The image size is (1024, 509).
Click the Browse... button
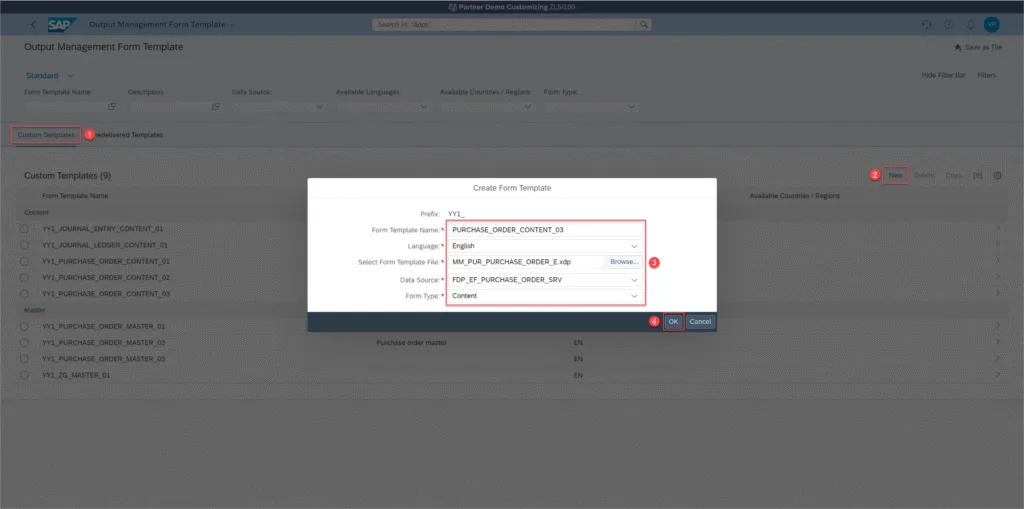coord(624,262)
